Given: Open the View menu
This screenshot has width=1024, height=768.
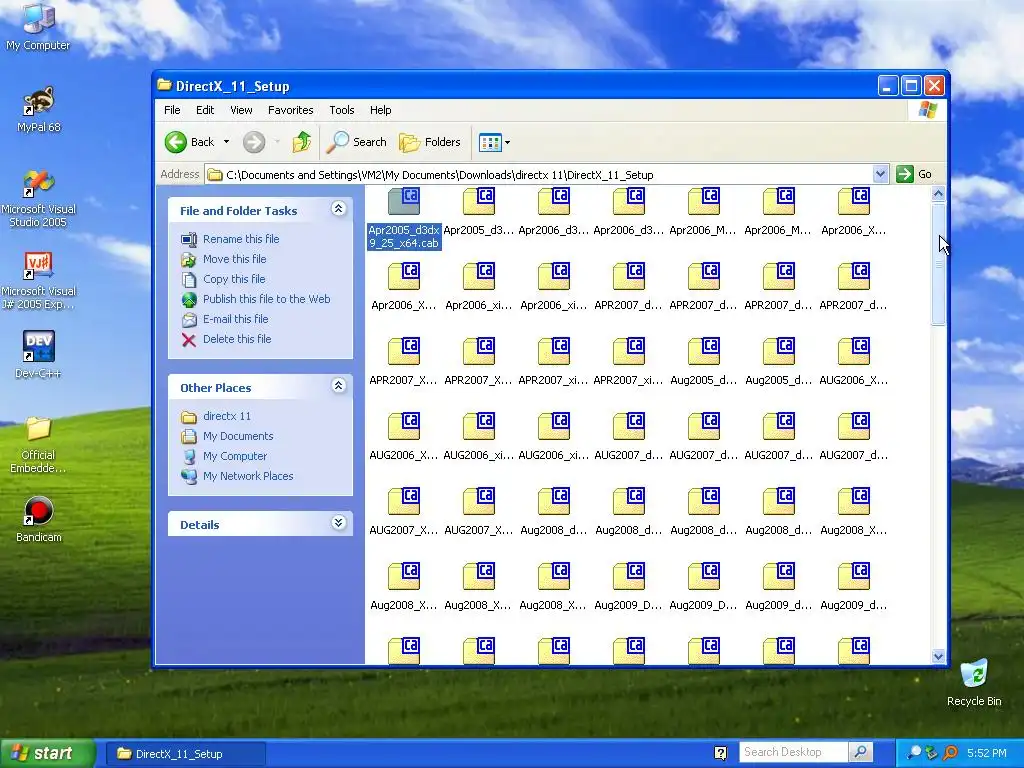Looking at the screenshot, I should click(x=241, y=110).
